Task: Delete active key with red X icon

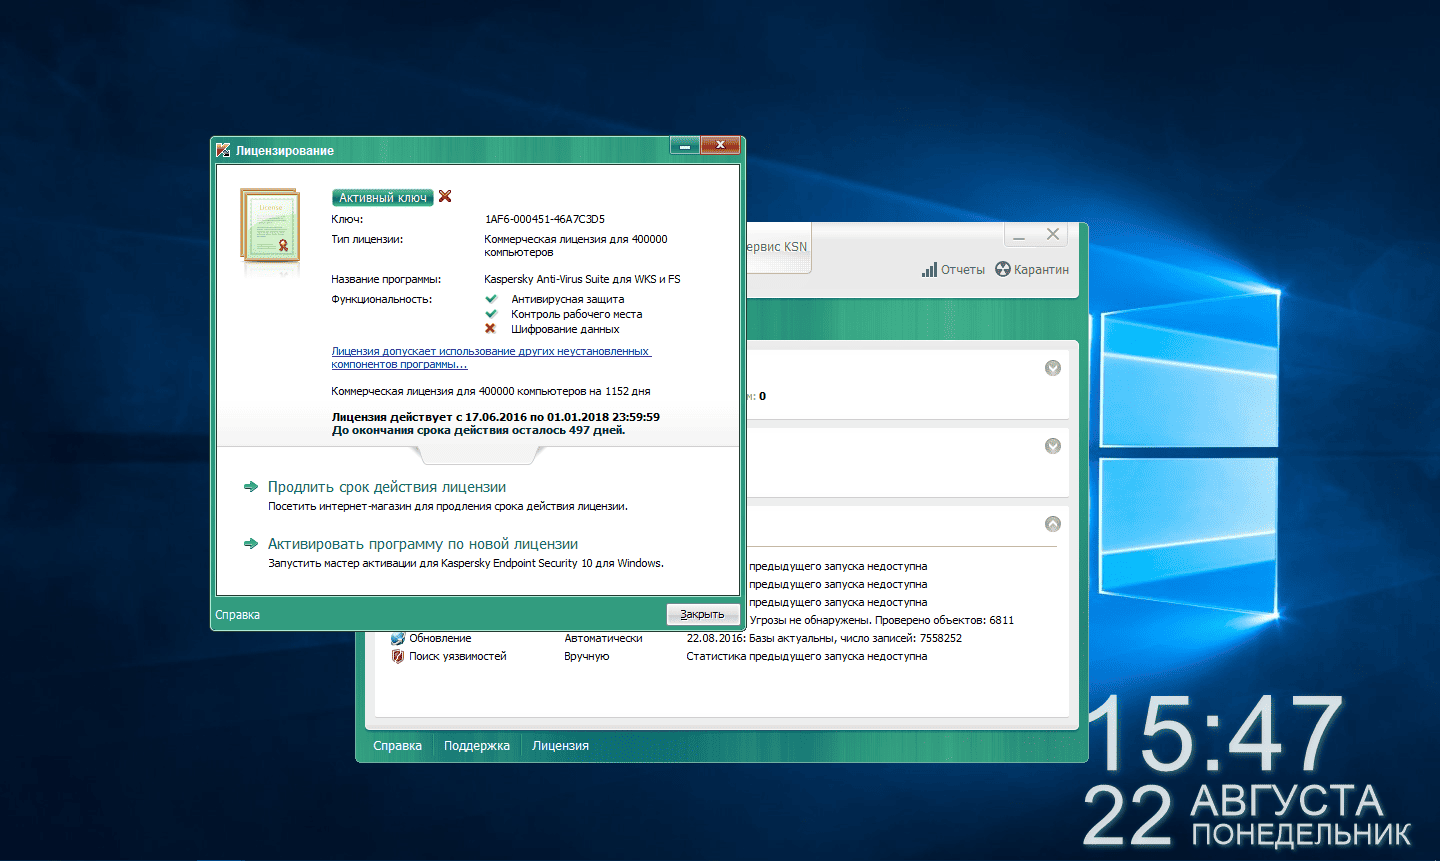Action: (x=445, y=197)
